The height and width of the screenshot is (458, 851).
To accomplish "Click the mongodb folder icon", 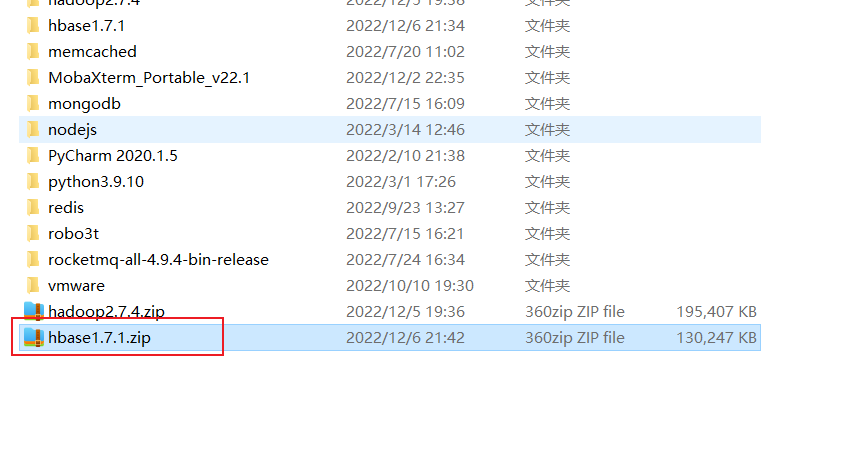I will tap(33, 103).
